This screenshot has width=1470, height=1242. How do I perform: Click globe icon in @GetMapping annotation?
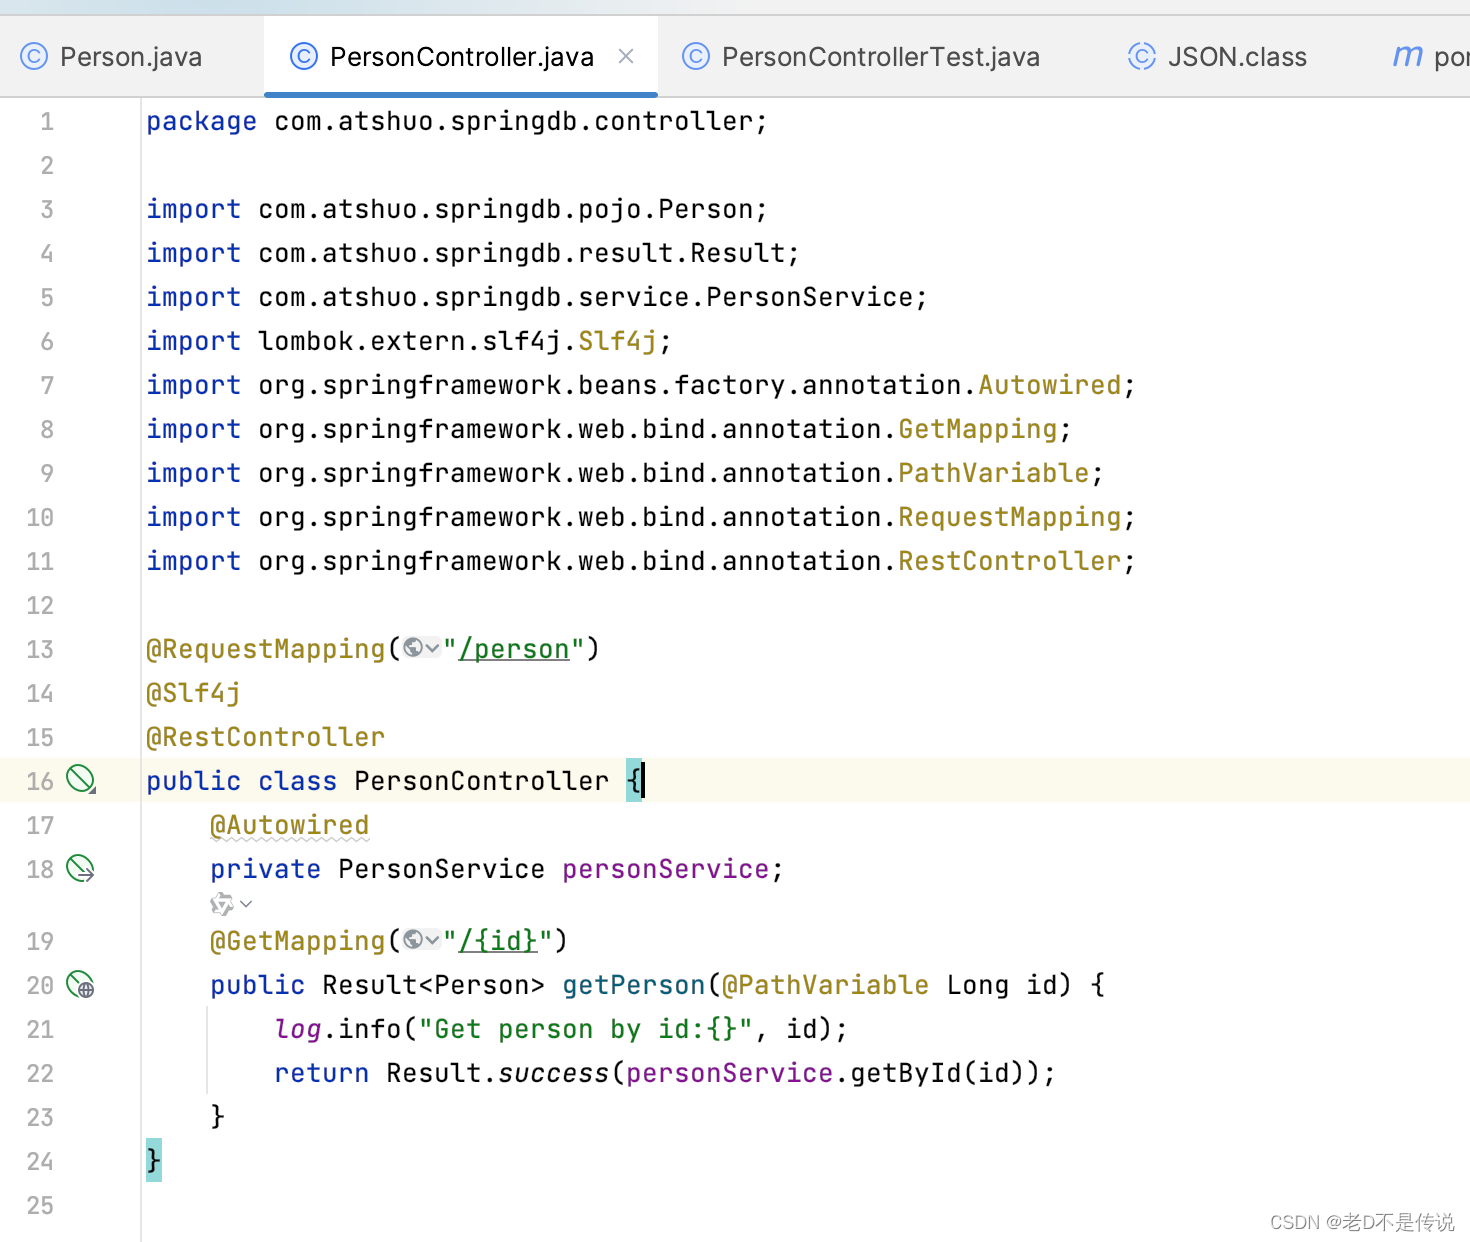point(413,940)
